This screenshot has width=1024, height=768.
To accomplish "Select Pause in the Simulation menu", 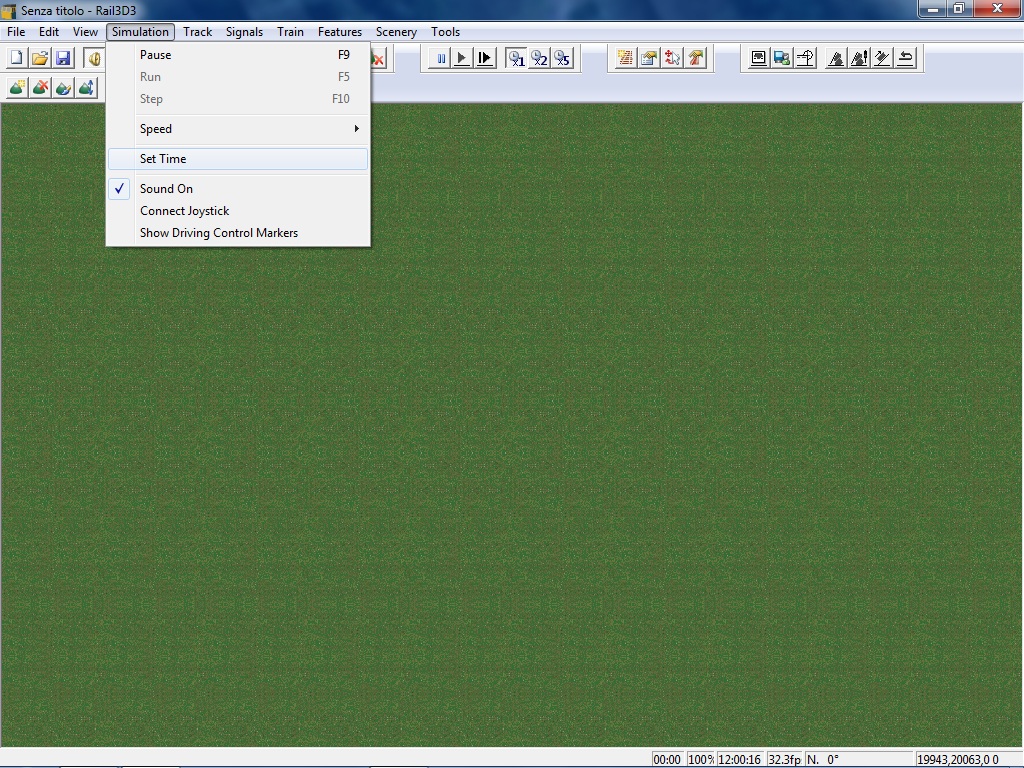I will (x=238, y=55).
